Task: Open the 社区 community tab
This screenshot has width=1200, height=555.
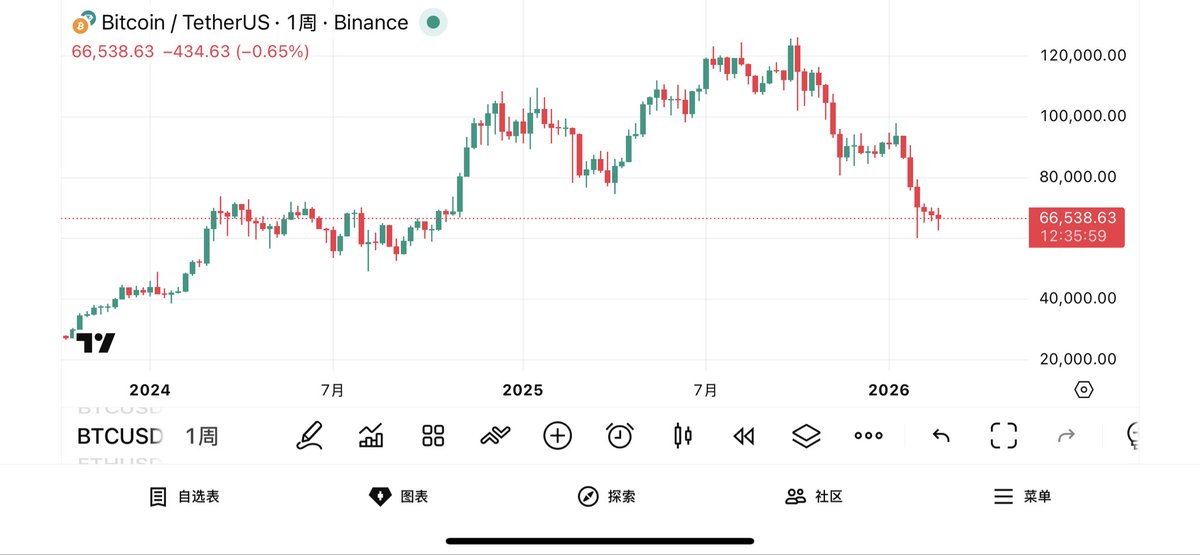Action: (x=814, y=496)
